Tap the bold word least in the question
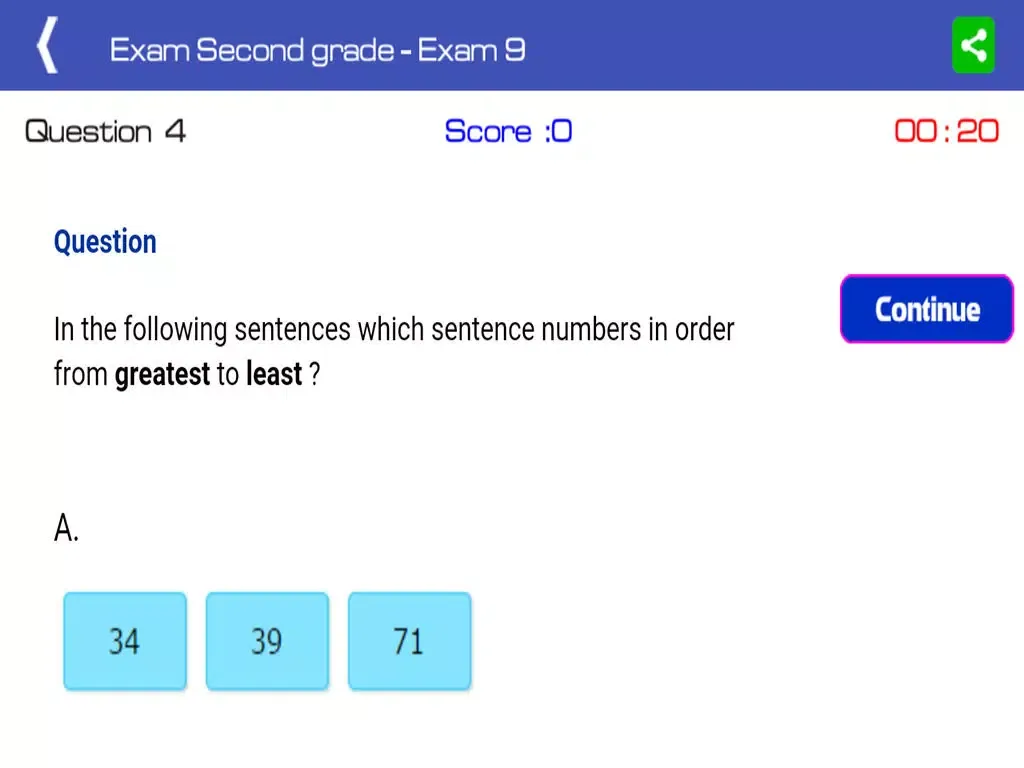This screenshot has width=1024, height=768. click(272, 374)
